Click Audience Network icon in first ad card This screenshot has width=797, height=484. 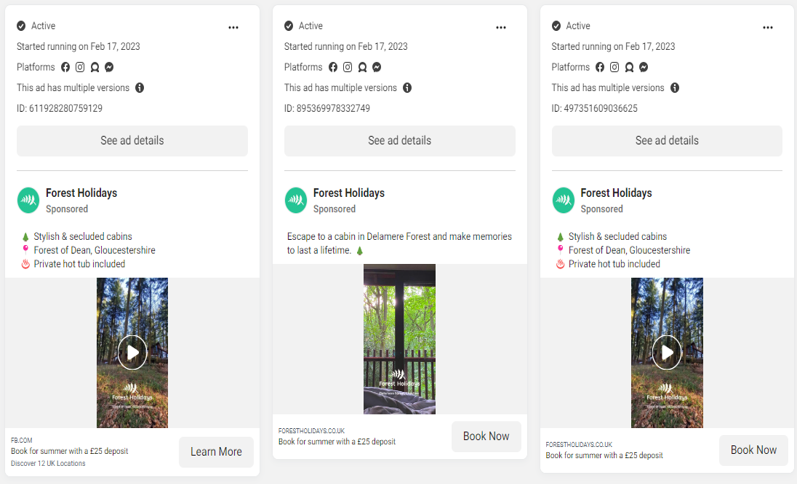[95, 67]
